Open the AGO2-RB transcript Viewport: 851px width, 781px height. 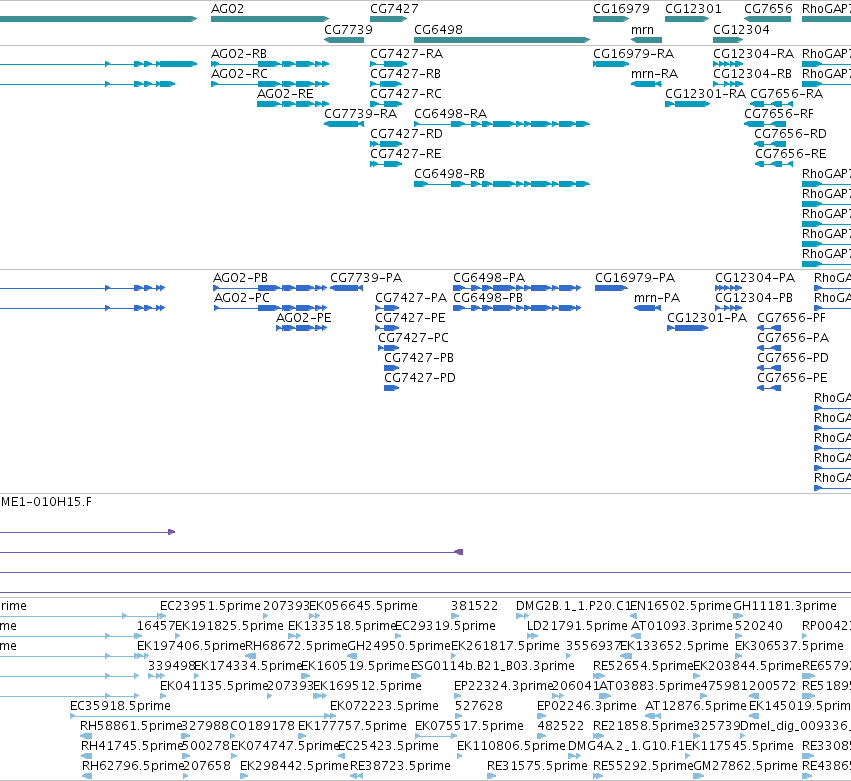270,64
